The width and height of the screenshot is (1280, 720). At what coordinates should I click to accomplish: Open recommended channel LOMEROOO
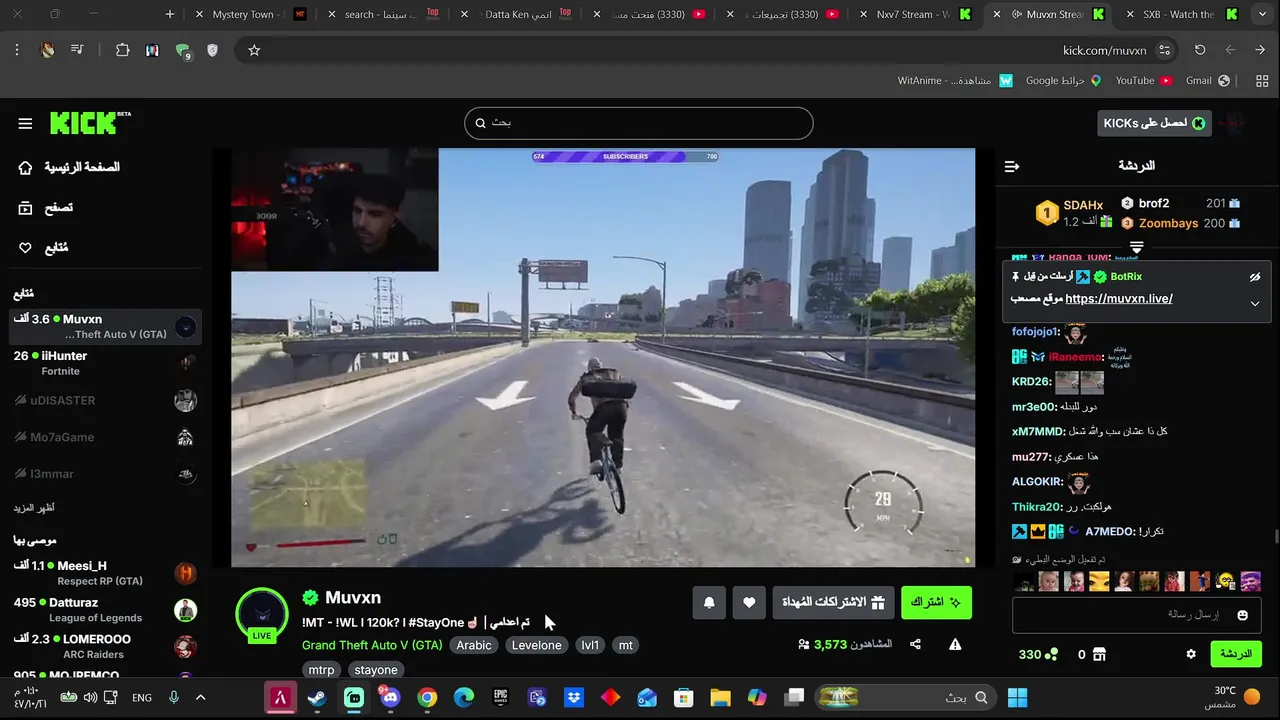click(x=105, y=646)
